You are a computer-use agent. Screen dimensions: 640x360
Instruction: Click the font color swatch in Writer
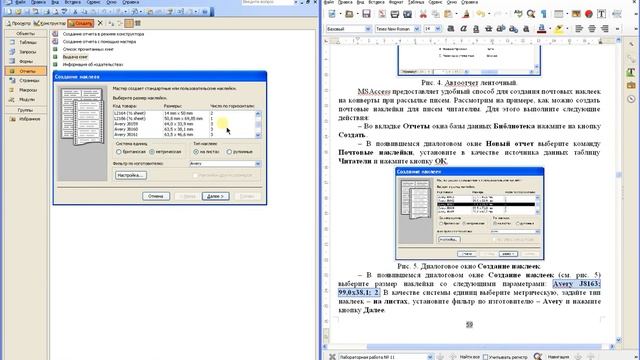point(542,29)
